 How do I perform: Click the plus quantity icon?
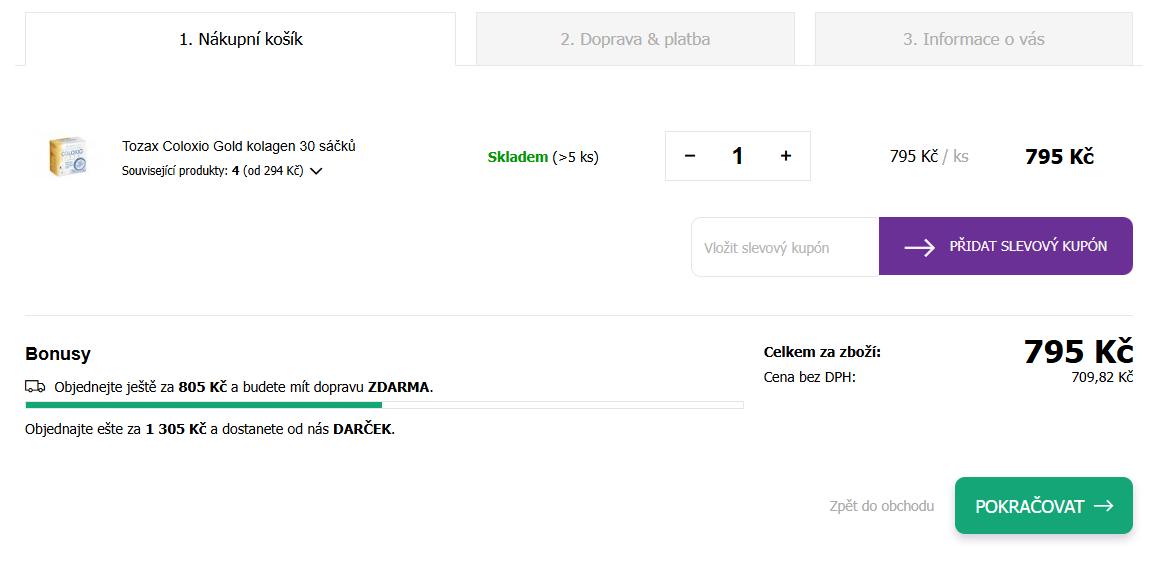pos(786,156)
